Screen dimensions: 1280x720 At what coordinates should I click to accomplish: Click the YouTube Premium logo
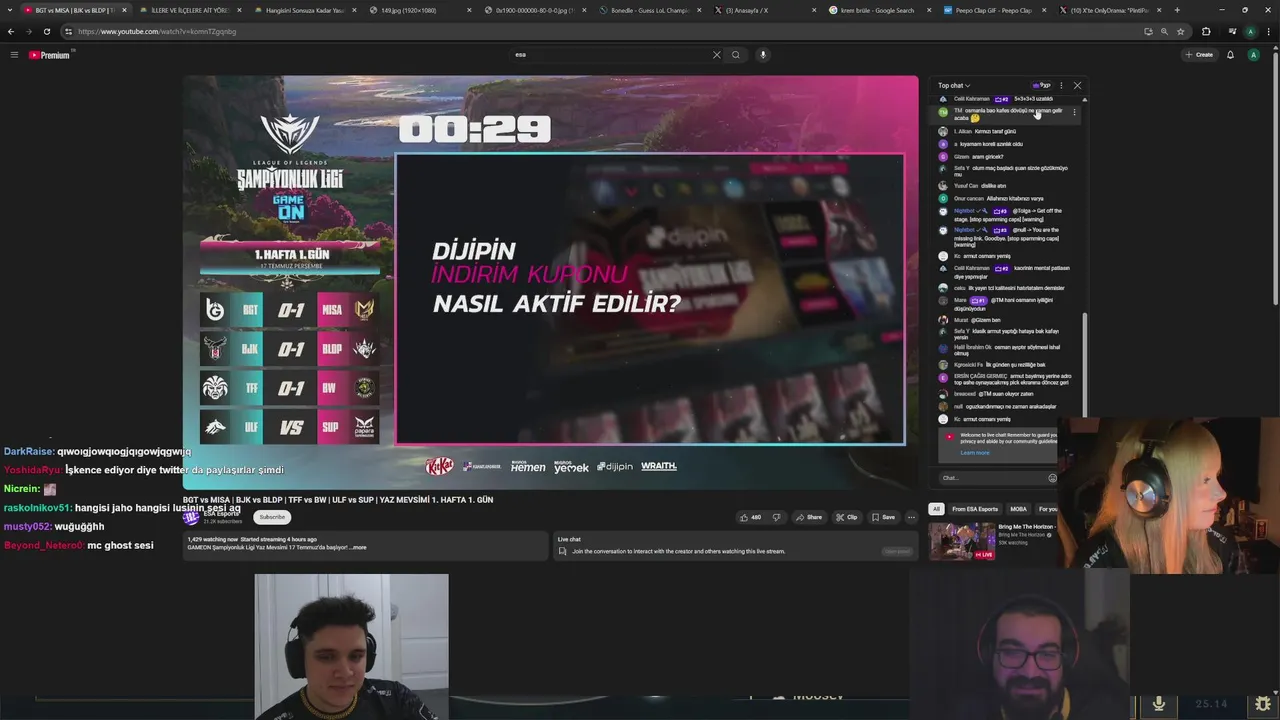pyautogui.click(x=49, y=55)
